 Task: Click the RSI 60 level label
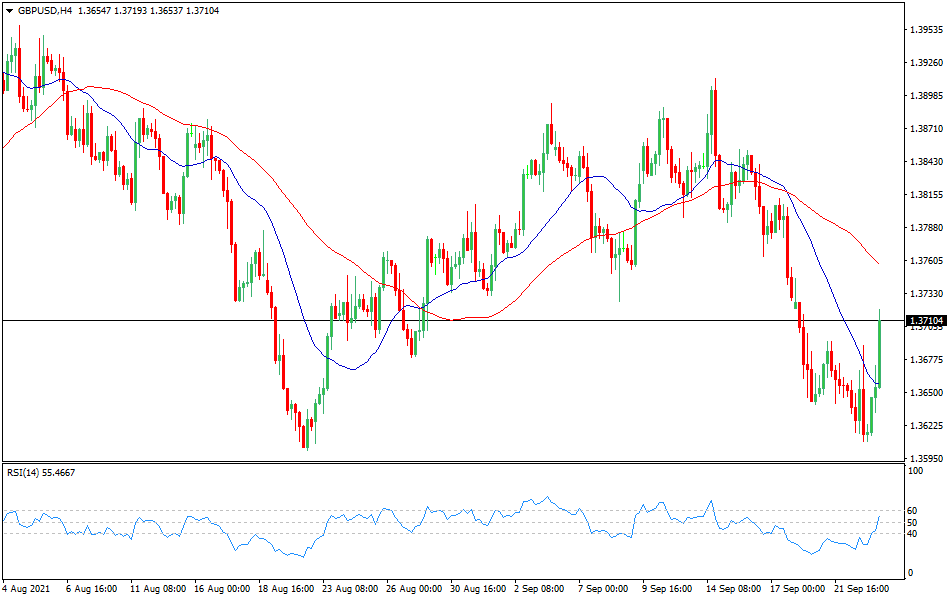click(912, 511)
